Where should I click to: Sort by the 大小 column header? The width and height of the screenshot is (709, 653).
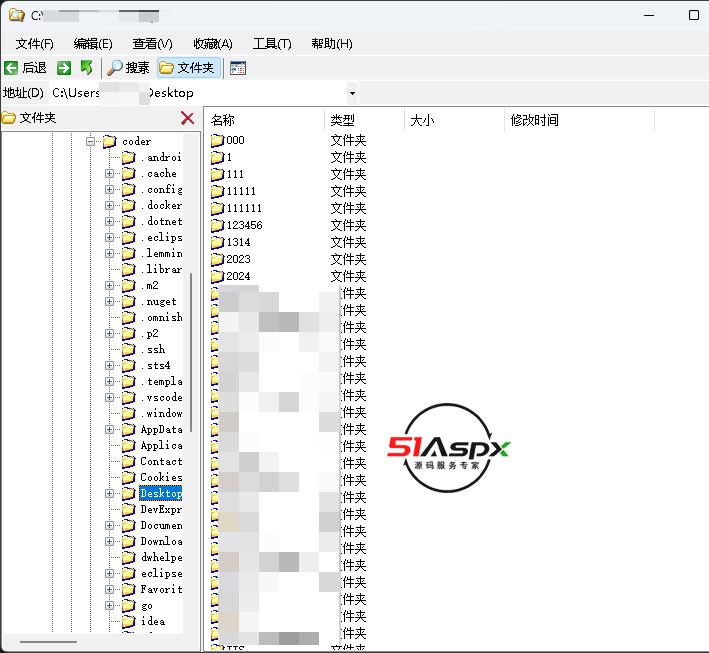click(x=454, y=120)
